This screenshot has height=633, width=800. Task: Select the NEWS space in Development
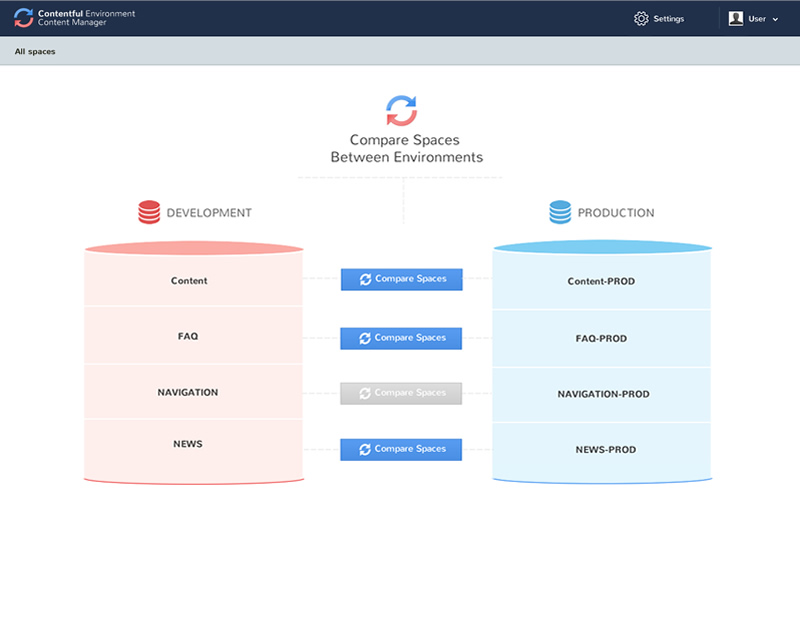188,444
